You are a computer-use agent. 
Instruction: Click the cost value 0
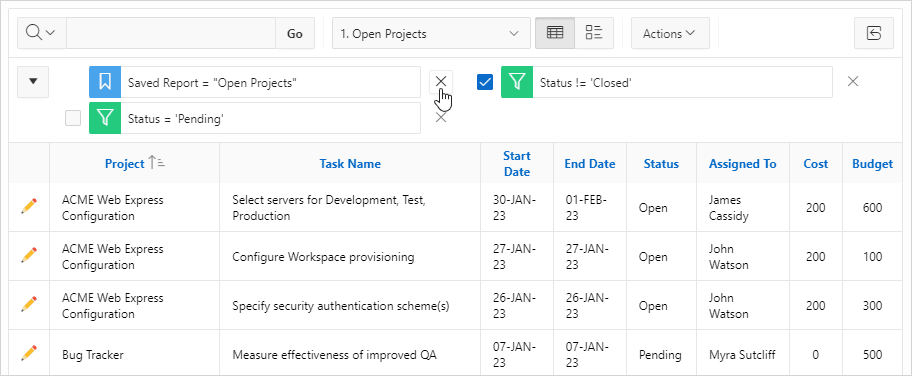click(815, 354)
